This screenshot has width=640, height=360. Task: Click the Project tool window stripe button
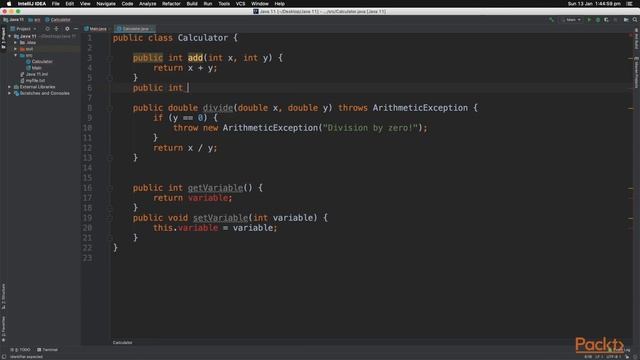point(3,38)
